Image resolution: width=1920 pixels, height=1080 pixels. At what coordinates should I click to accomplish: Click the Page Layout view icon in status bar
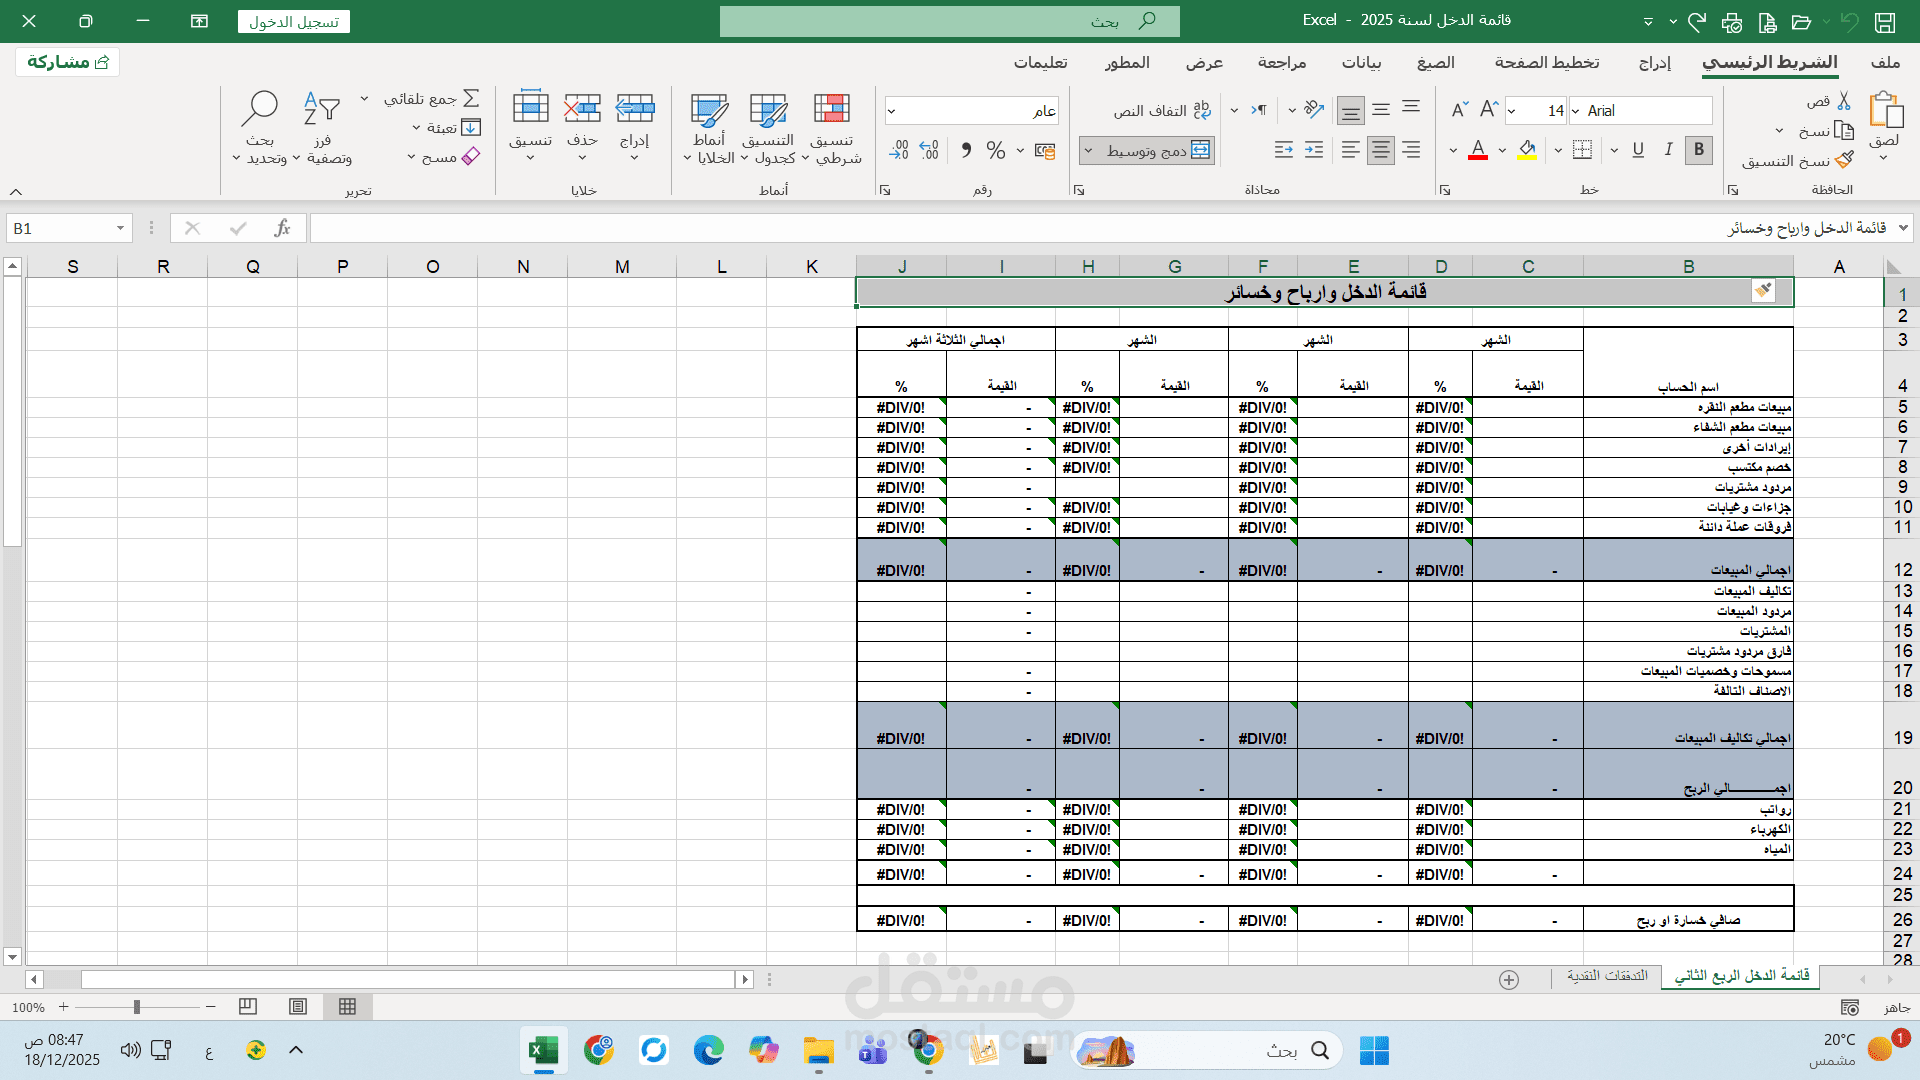[x=298, y=1007]
